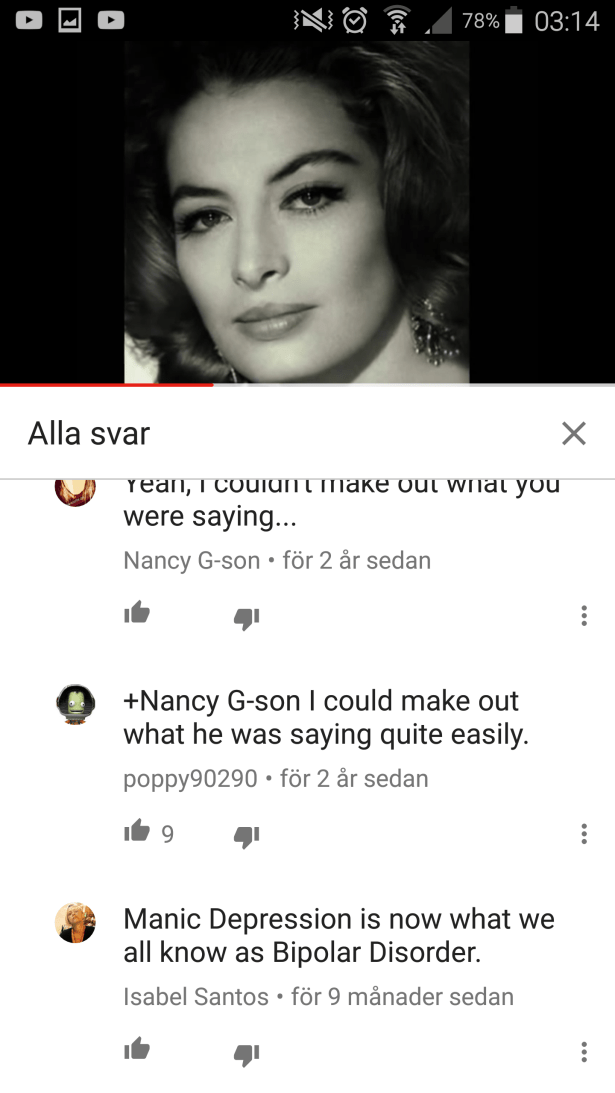Image resolution: width=615 pixels, height=1093 pixels.
Task: Open Nancy G-son's avatar profile
Action: point(75,492)
